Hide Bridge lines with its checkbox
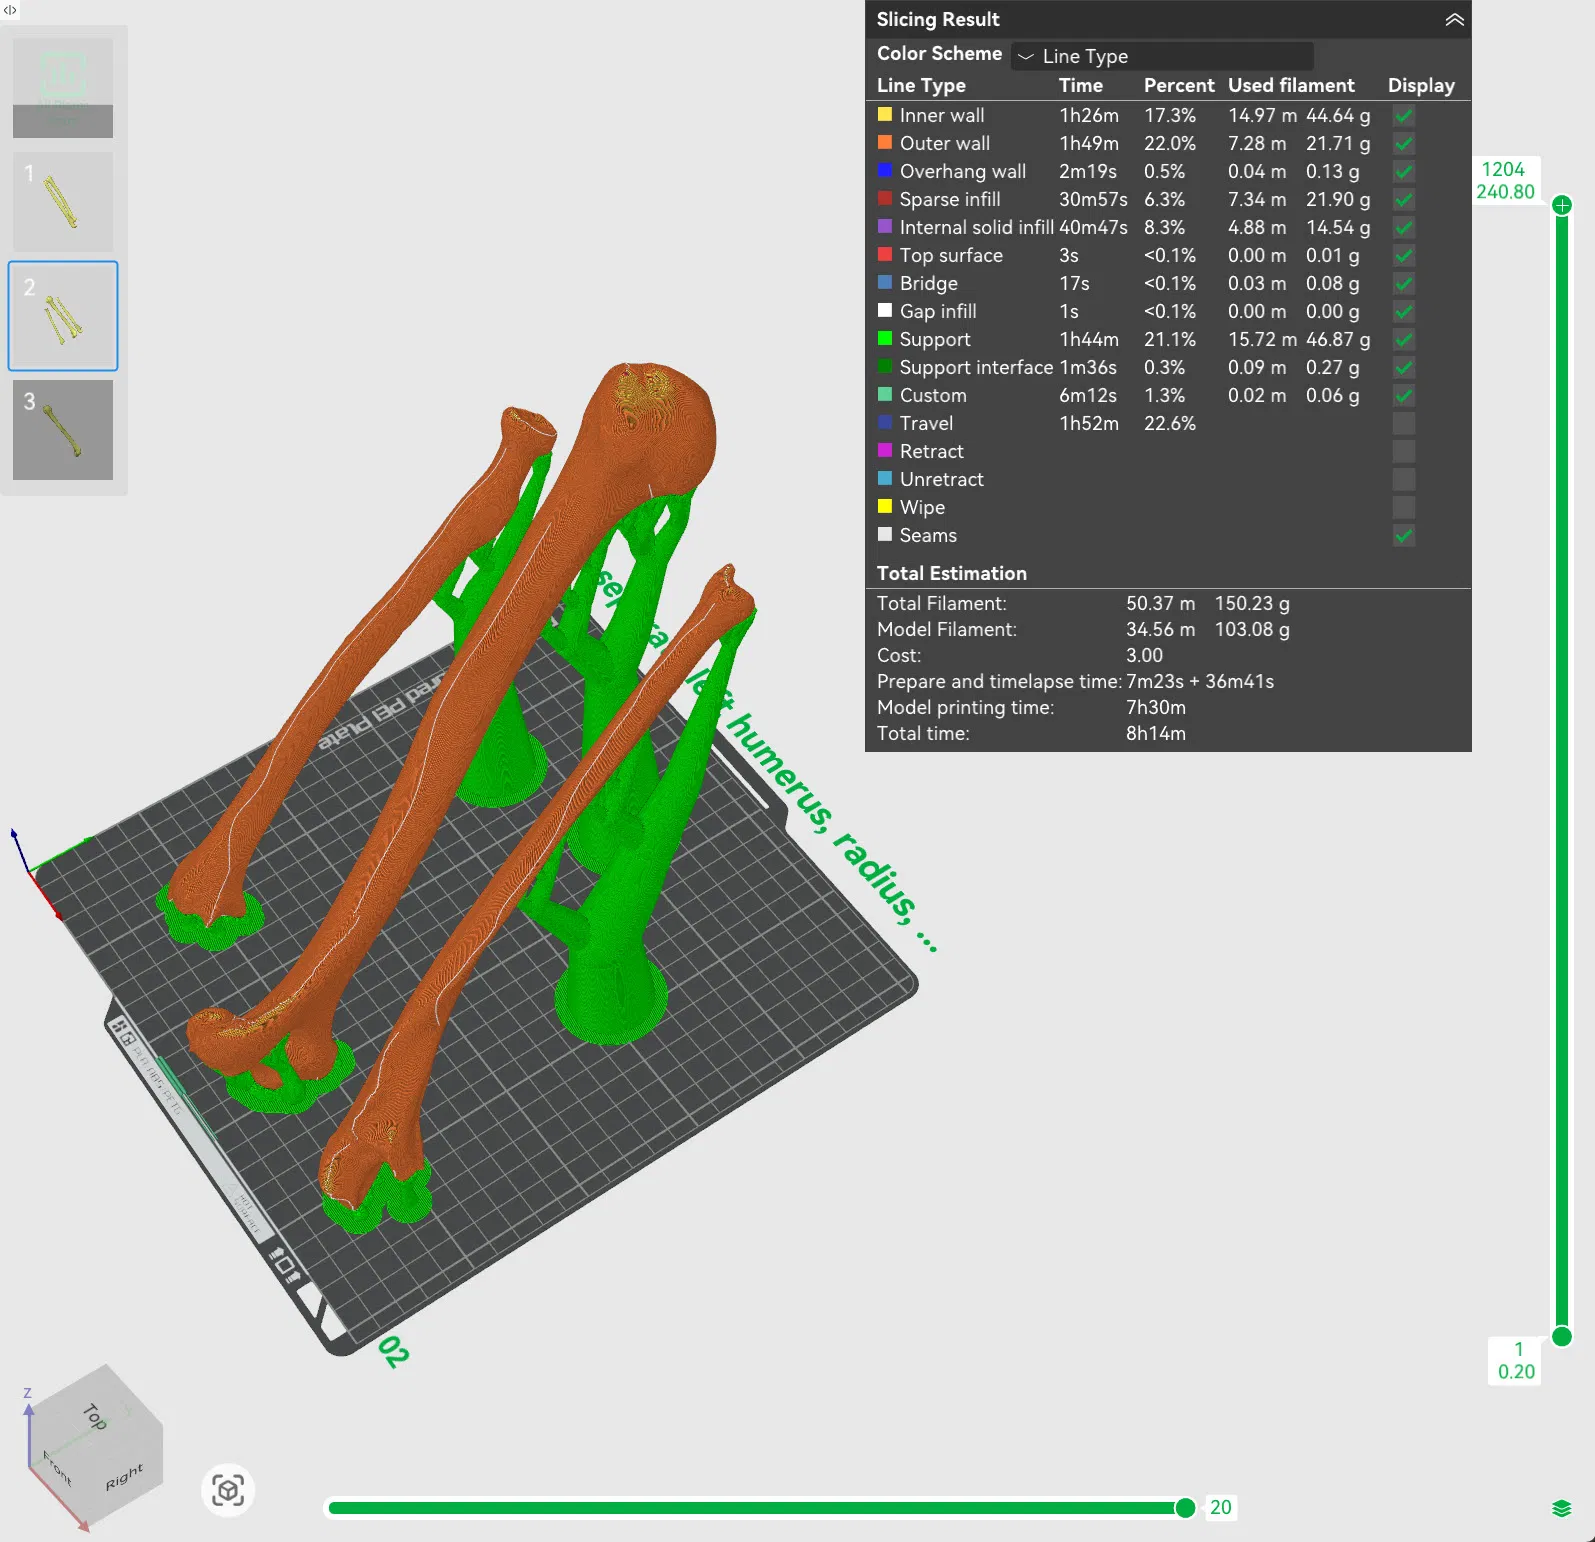1595x1542 pixels. pyautogui.click(x=1404, y=283)
